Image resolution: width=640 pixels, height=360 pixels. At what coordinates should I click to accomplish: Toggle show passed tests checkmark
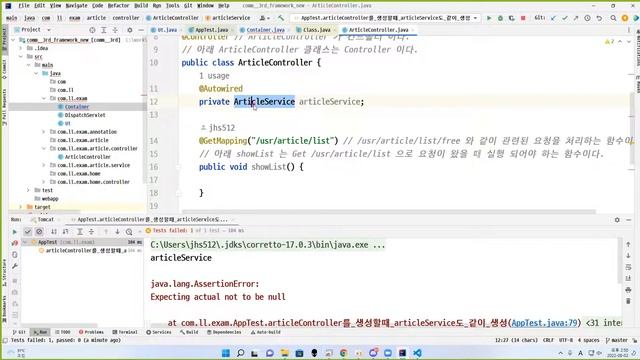tap(28, 231)
